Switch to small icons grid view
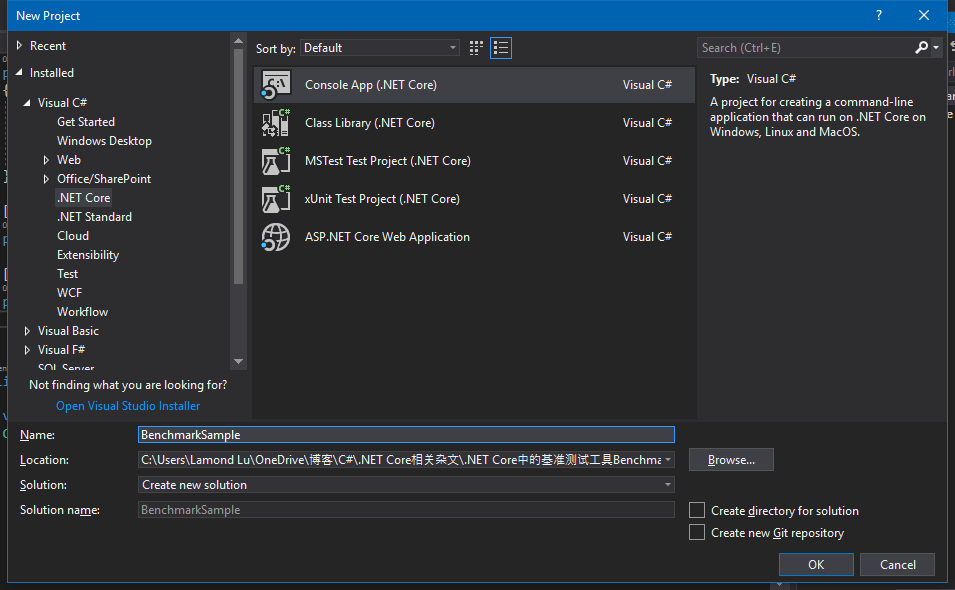This screenshot has height=590, width=955. pos(476,48)
